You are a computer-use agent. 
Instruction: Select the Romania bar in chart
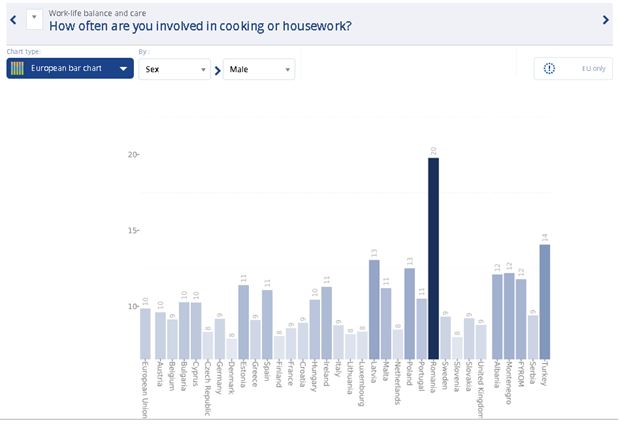tap(433, 258)
